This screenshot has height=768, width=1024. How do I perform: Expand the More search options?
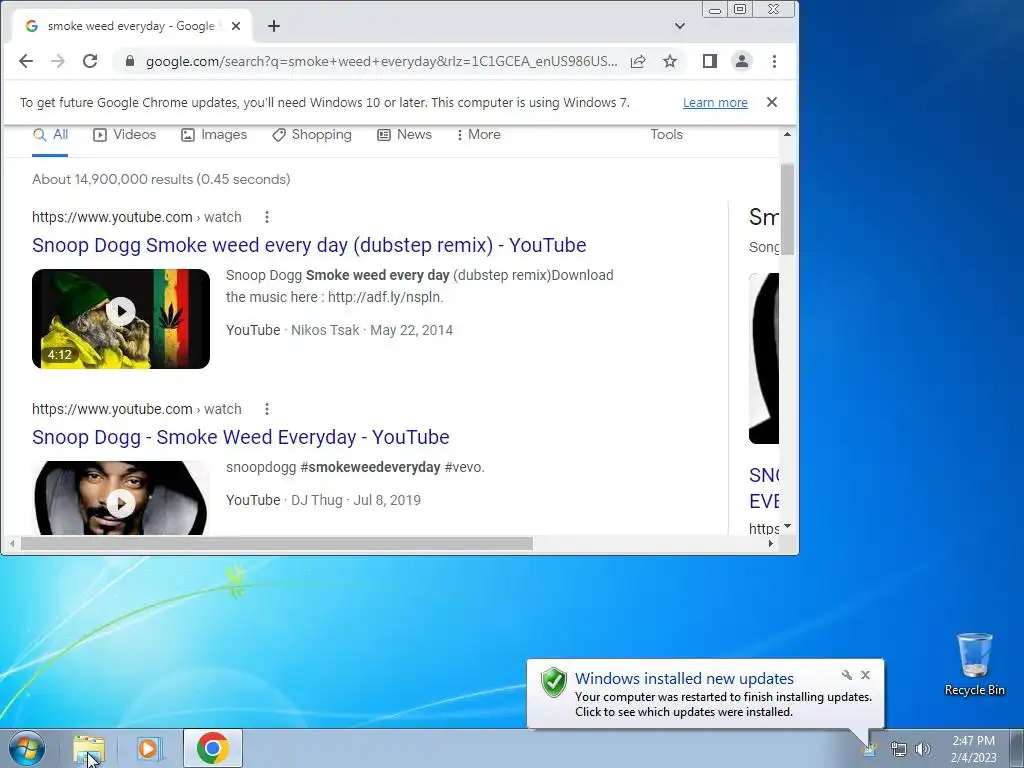click(x=479, y=135)
